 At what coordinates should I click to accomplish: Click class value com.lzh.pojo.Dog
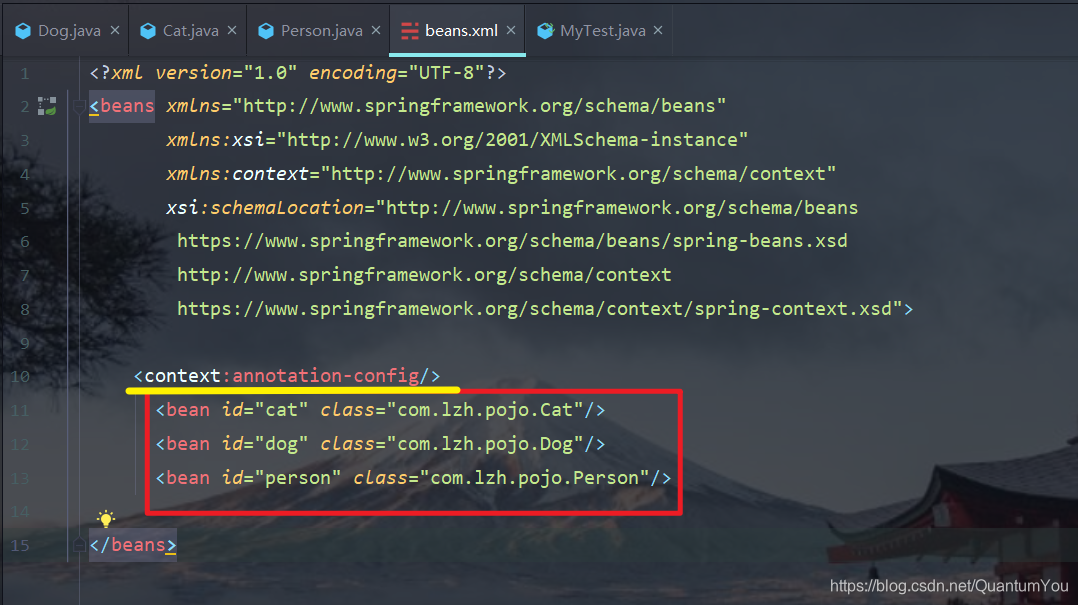485,444
